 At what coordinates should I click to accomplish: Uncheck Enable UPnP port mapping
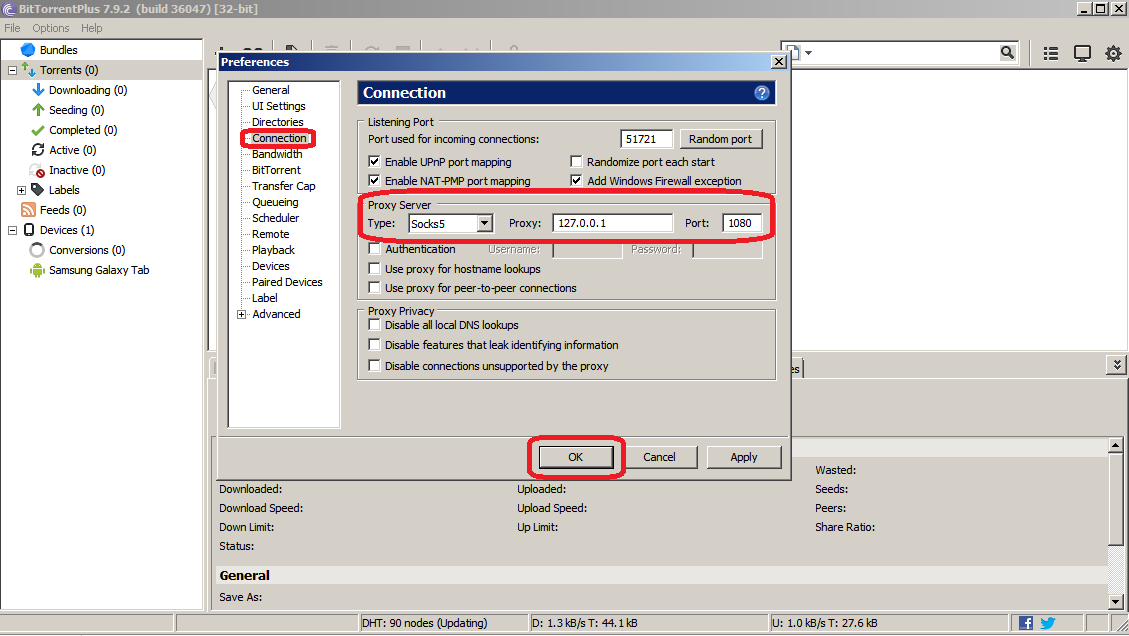[374, 161]
